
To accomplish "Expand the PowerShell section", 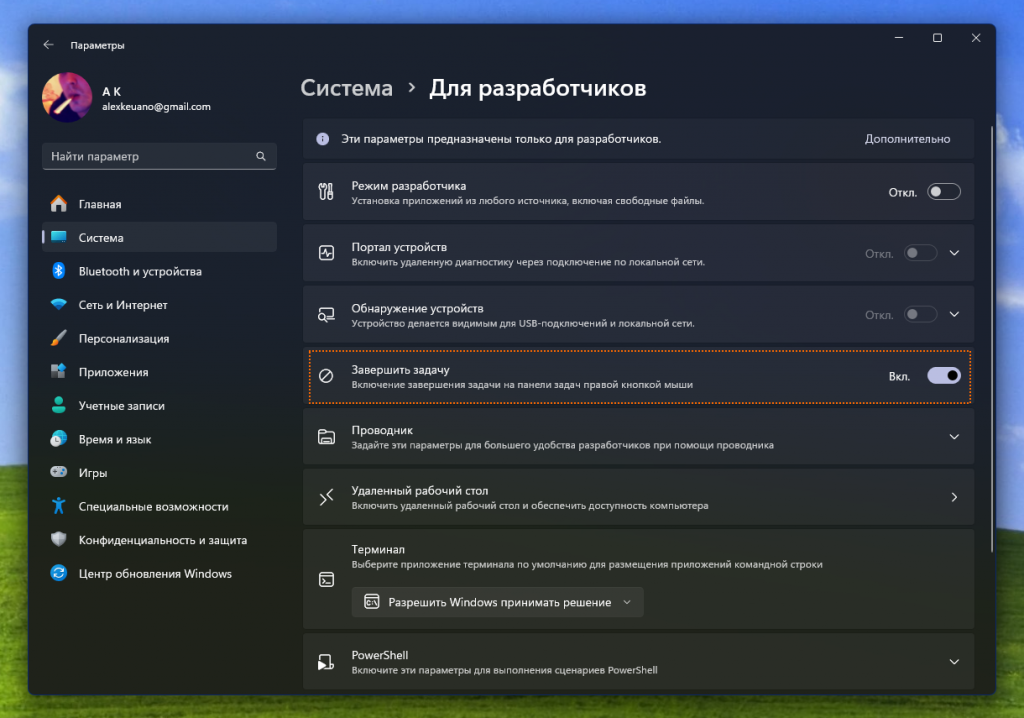I will (954, 662).
